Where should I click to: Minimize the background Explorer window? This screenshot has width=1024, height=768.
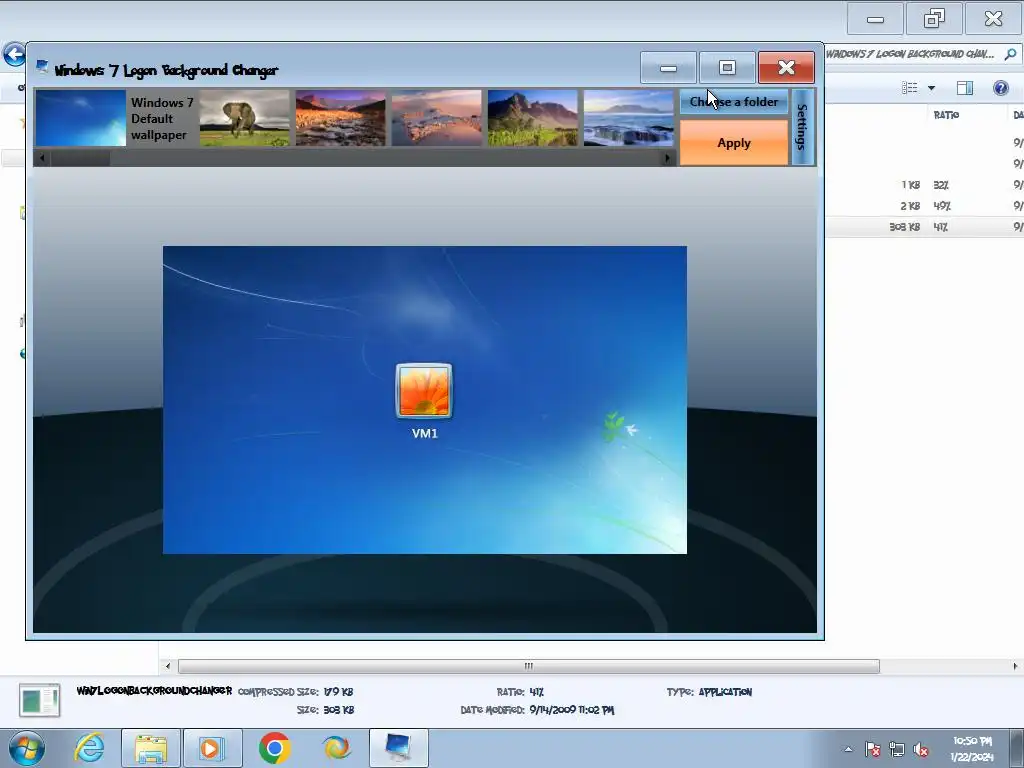pyautogui.click(x=875, y=20)
